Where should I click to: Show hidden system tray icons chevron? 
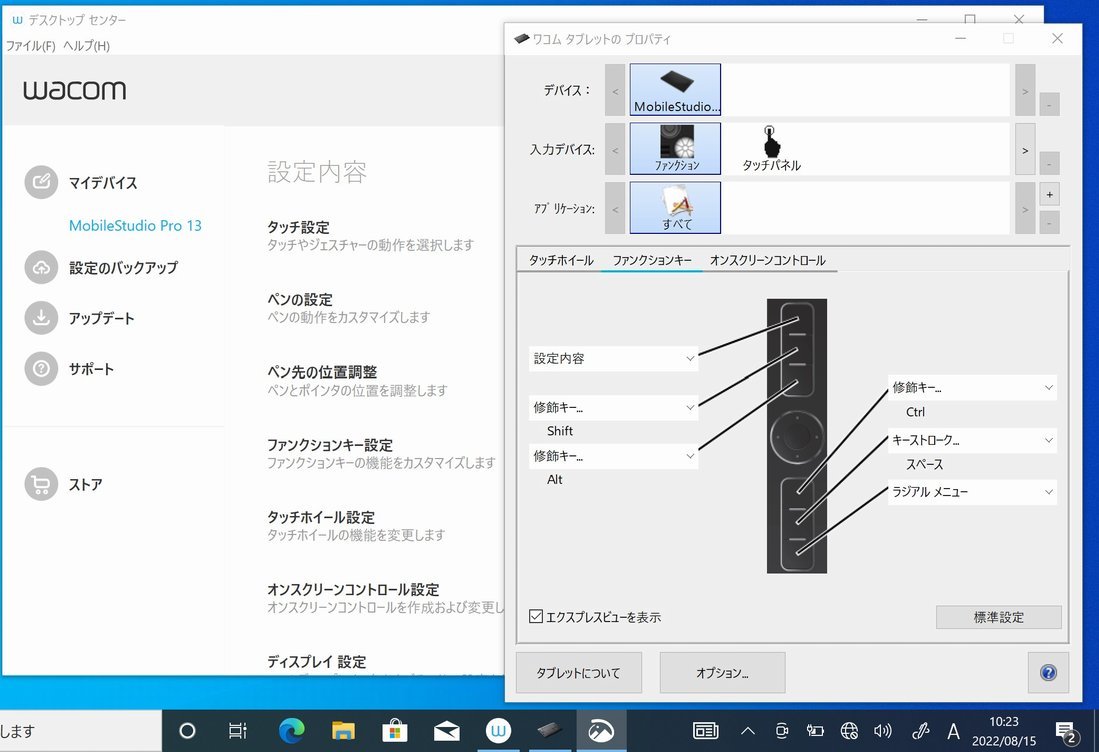point(748,731)
